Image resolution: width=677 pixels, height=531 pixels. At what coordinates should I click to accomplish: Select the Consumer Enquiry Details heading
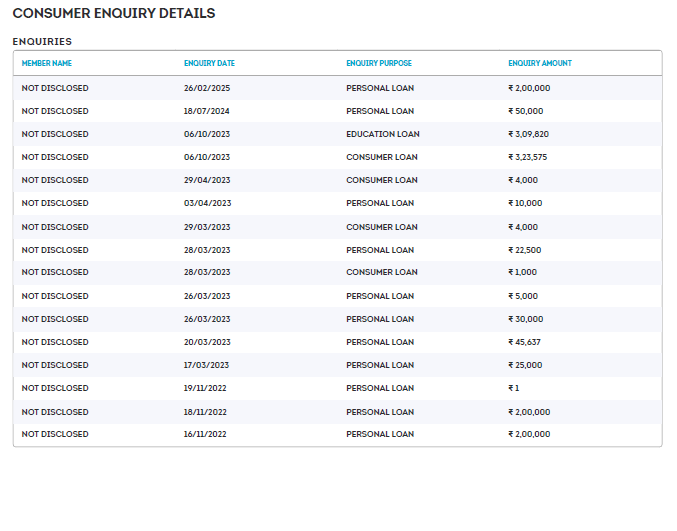[113, 14]
